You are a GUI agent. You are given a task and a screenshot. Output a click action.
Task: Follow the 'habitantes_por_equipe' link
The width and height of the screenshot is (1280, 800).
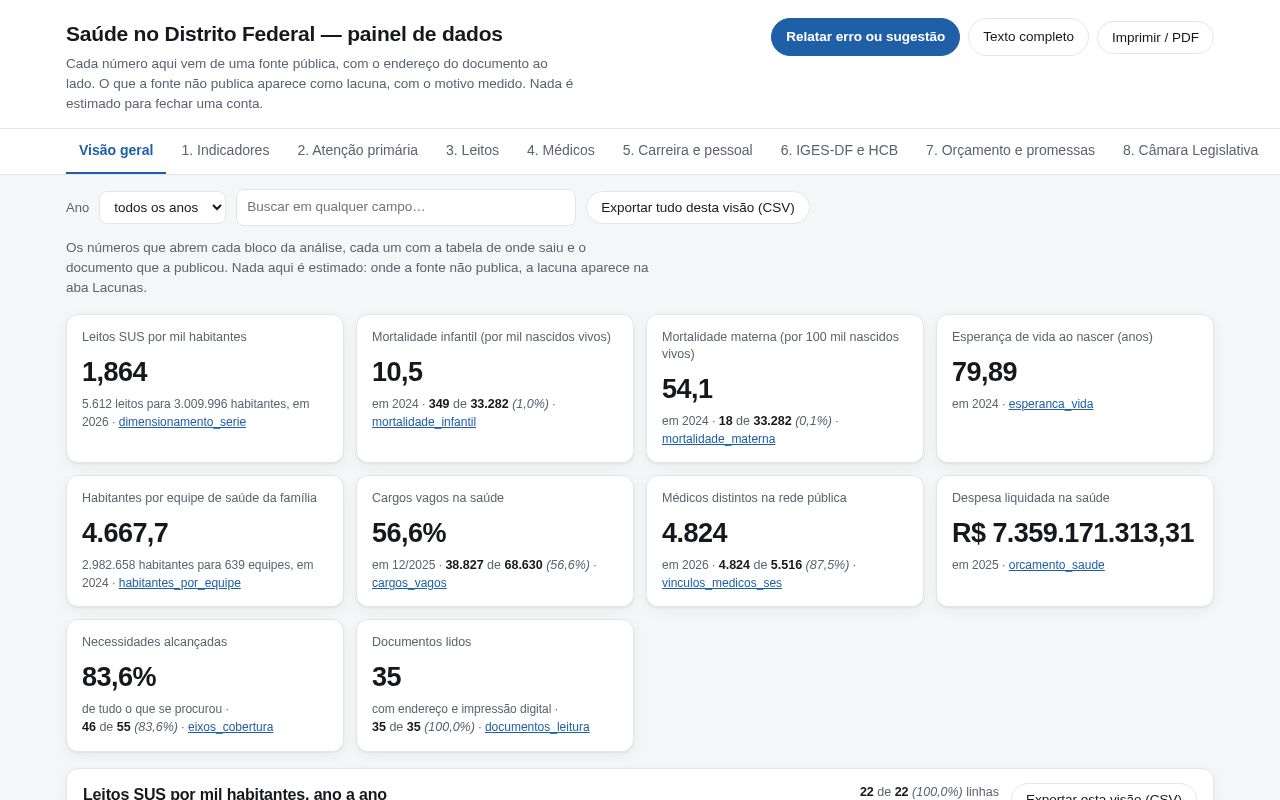180,583
